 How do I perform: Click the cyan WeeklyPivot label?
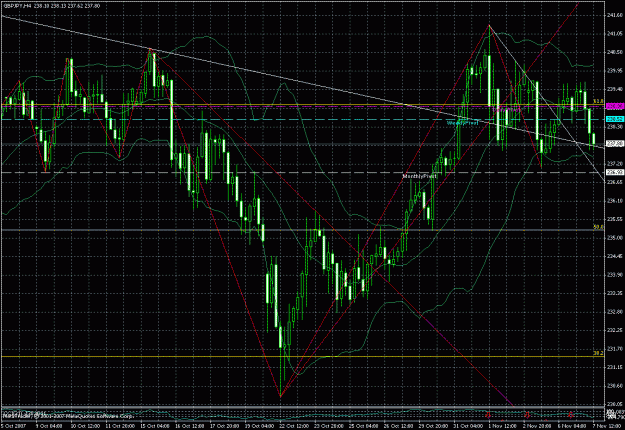pyautogui.click(x=462, y=123)
